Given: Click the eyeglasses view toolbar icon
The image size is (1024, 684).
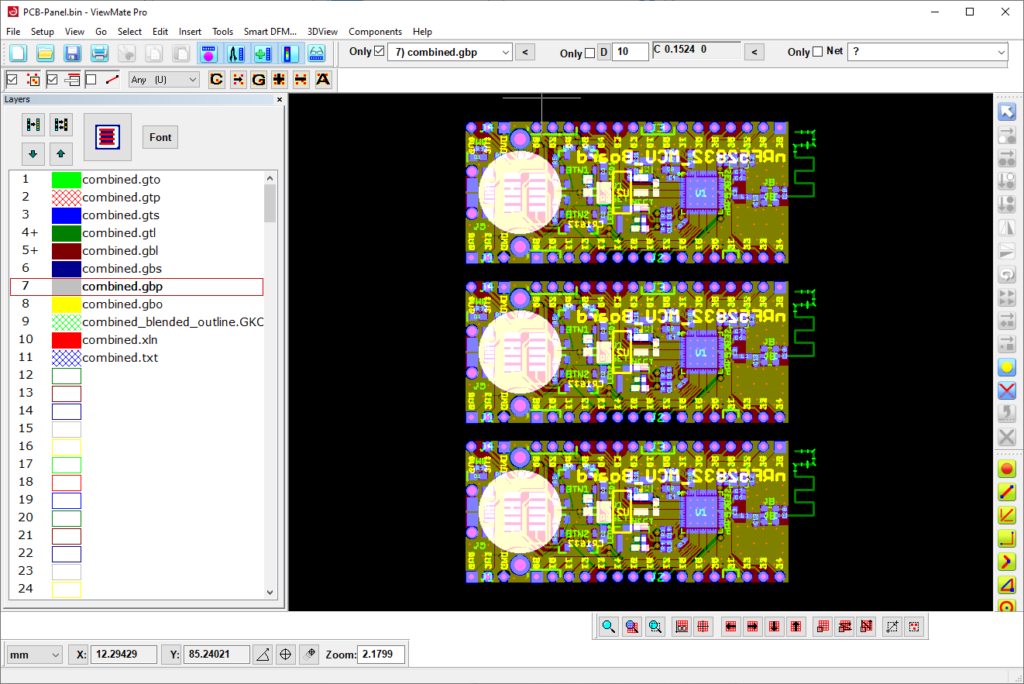Looking at the screenshot, I should pyautogui.click(x=316, y=54).
